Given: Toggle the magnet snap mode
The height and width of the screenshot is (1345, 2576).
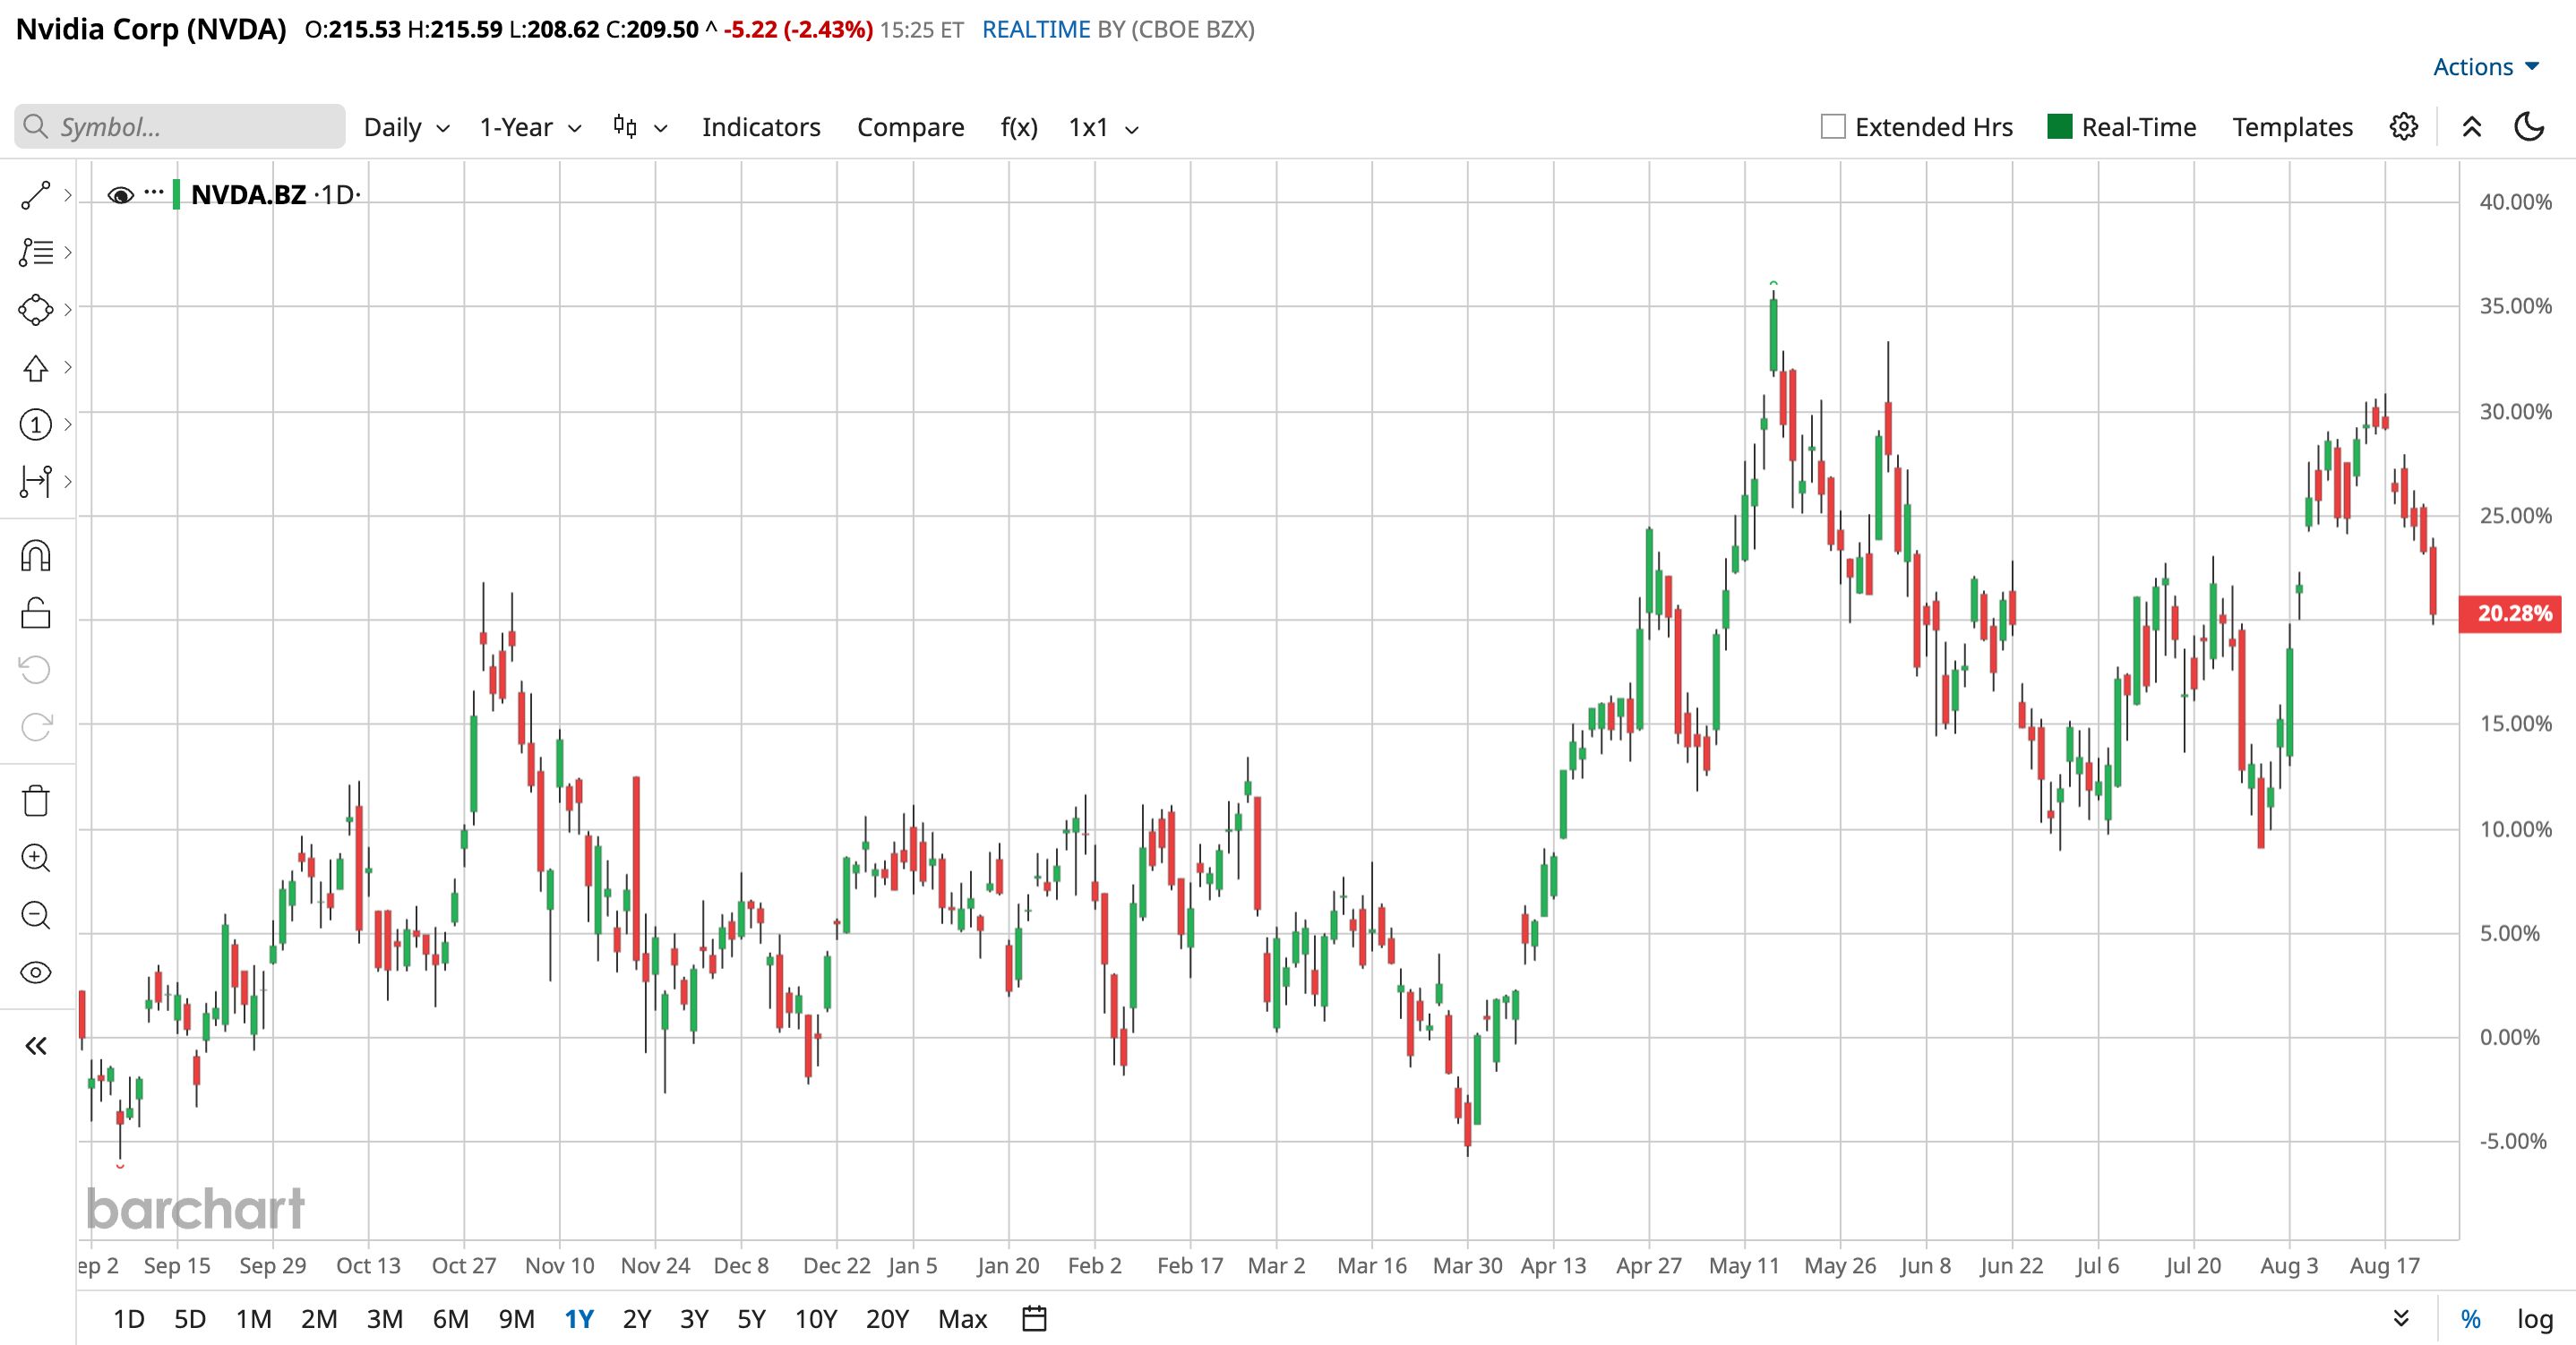Looking at the screenshot, I should coord(36,556).
